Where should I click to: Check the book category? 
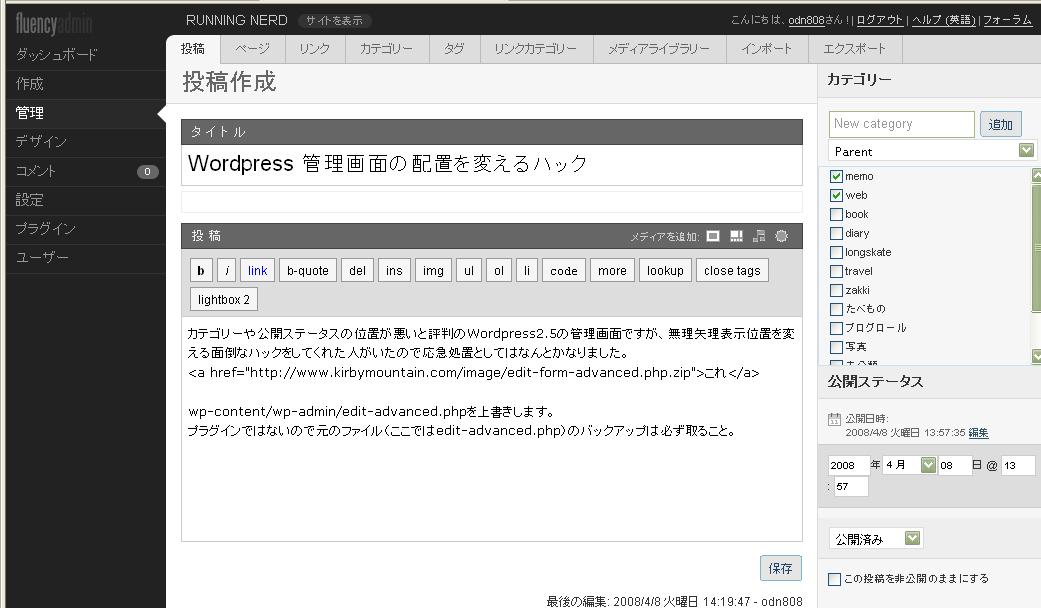(837, 214)
